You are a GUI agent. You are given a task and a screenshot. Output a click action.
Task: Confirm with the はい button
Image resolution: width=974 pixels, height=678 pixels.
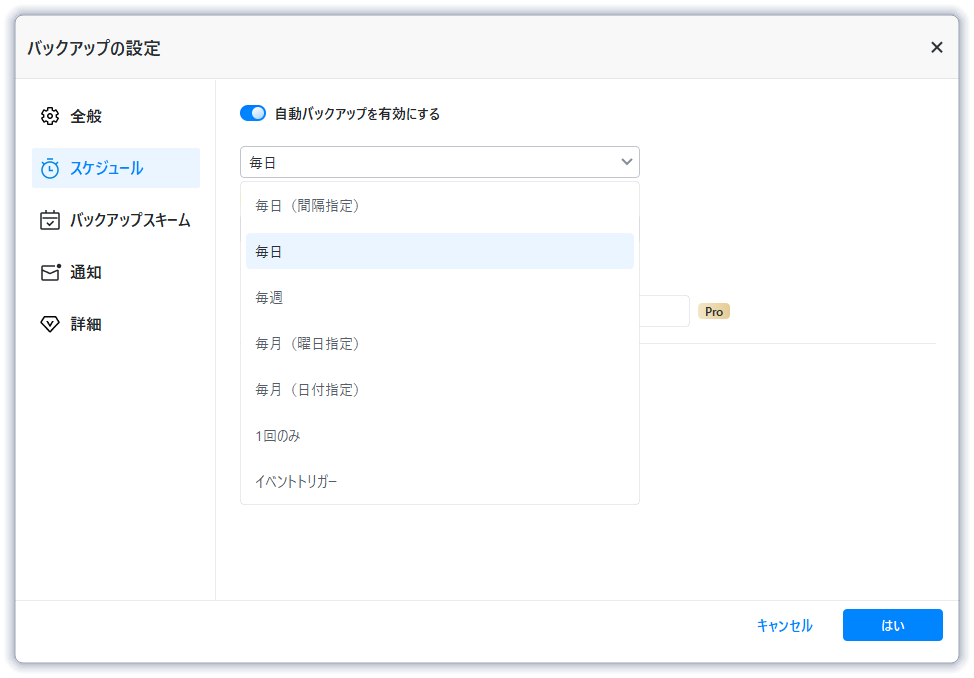[892, 625]
